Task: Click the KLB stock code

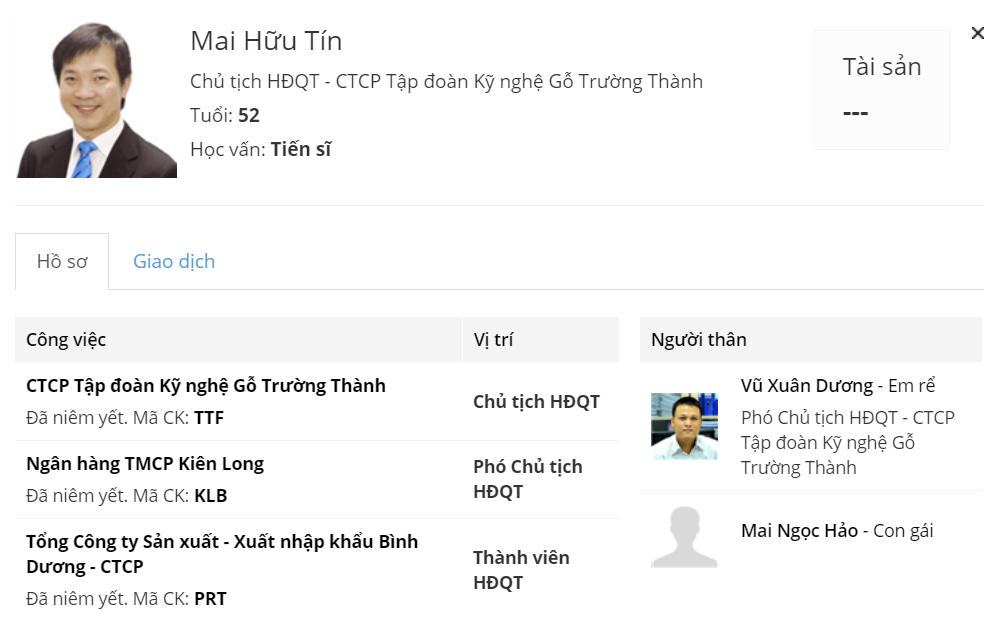Action: pyautogui.click(x=211, y=496)
